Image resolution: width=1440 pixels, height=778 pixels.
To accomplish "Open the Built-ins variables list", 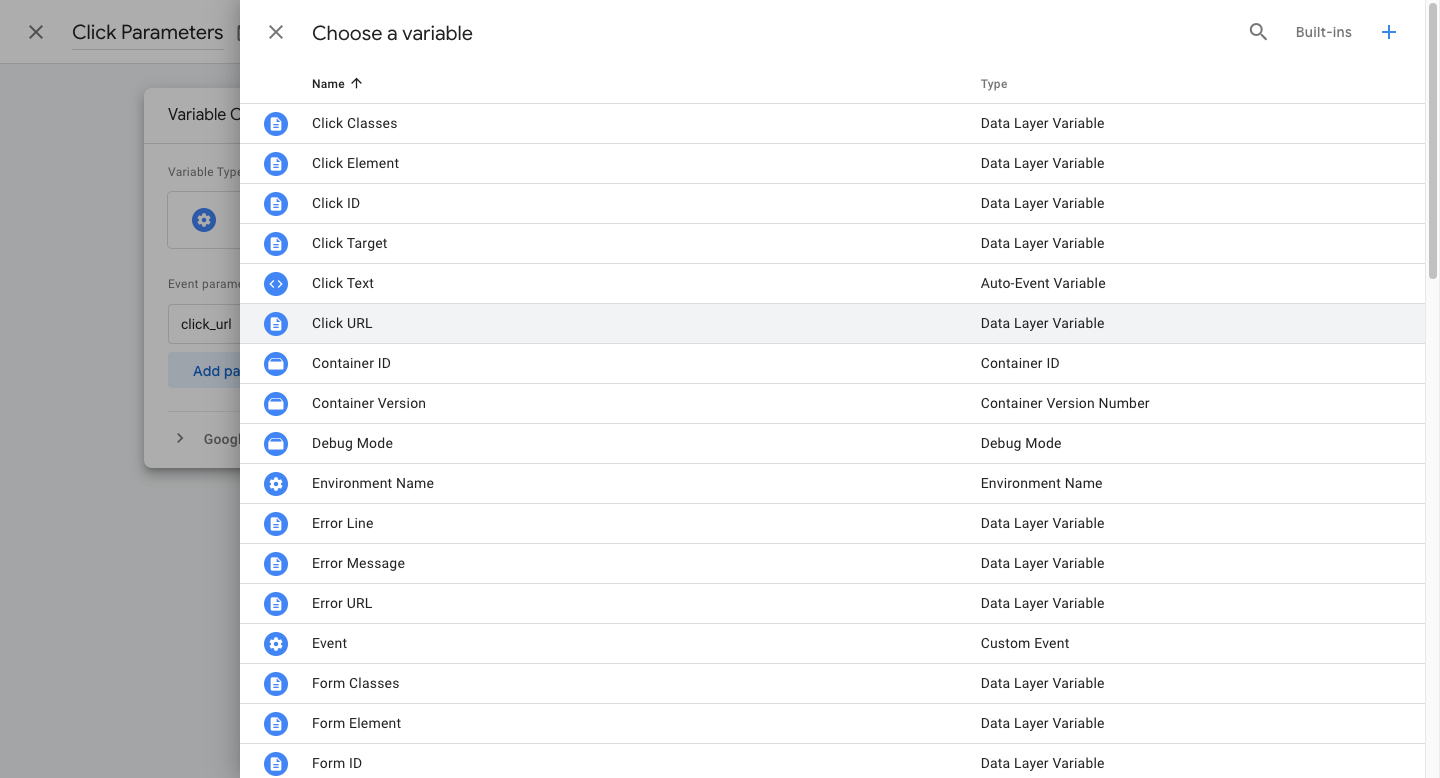I will tap(1323, 32).
